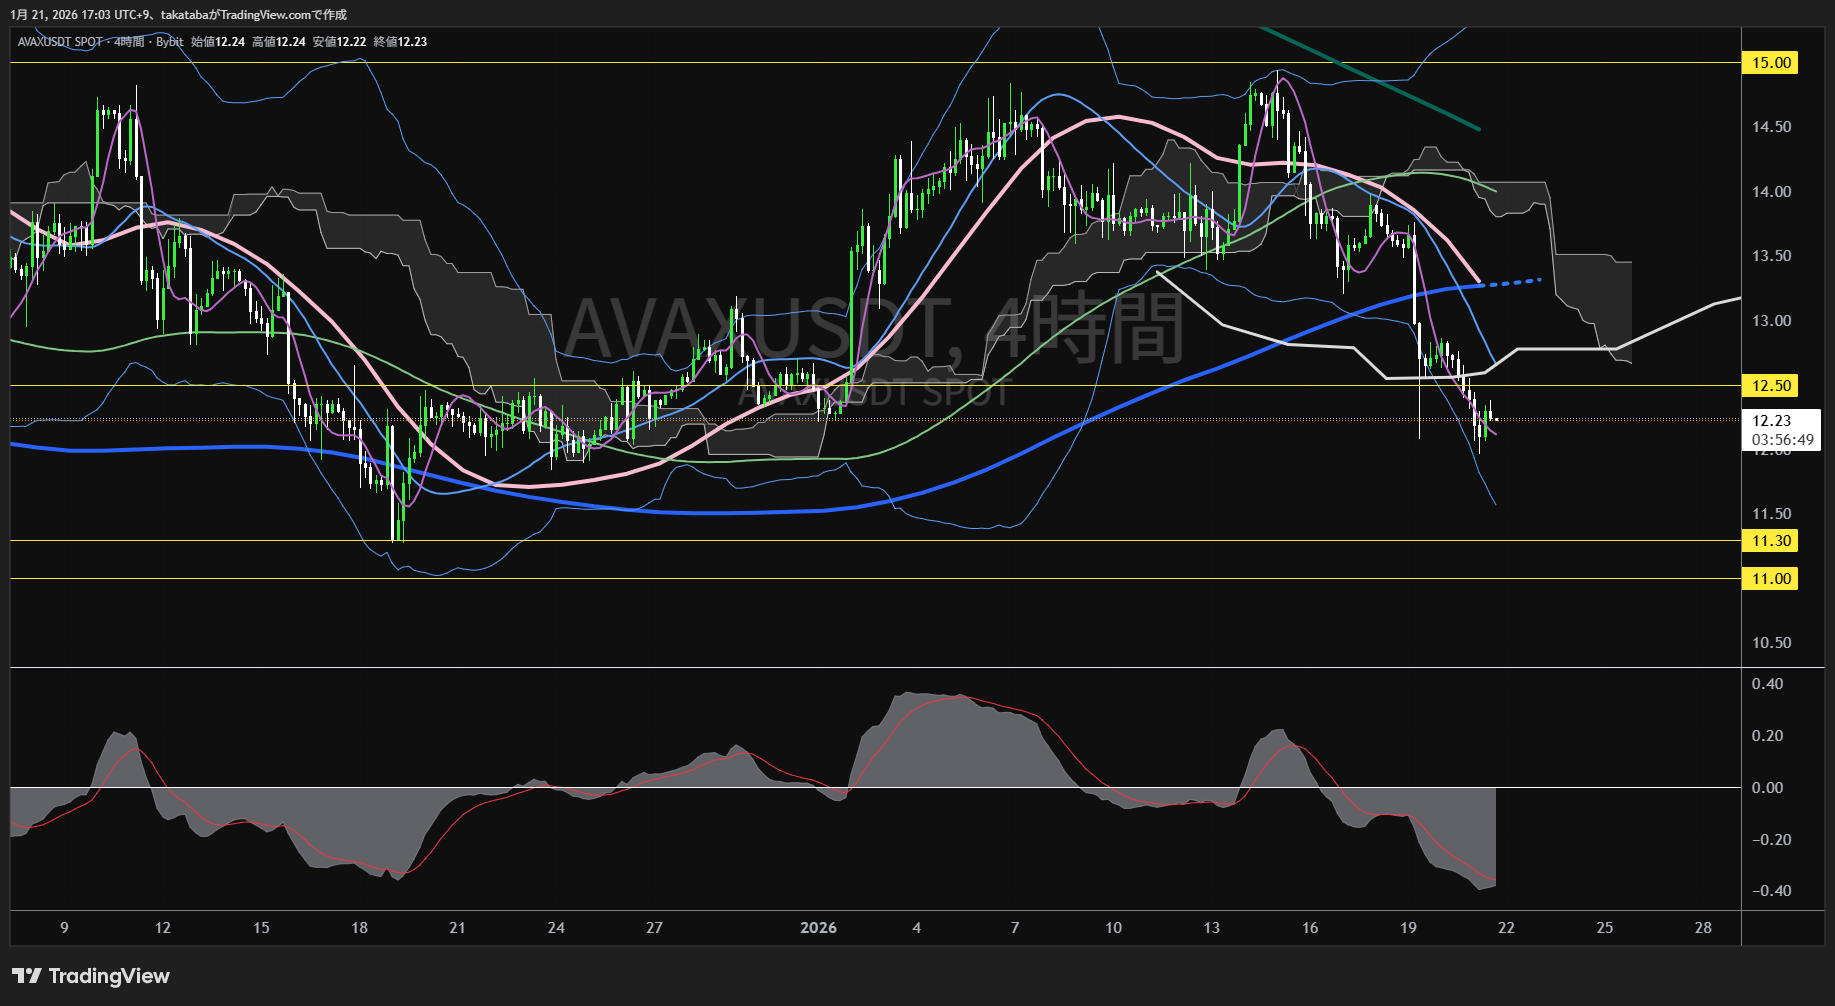Click the AVAXUSDT SPOT symbol legend title
This screenshot has height=1006, width=1835.
(x=60, y=42)
